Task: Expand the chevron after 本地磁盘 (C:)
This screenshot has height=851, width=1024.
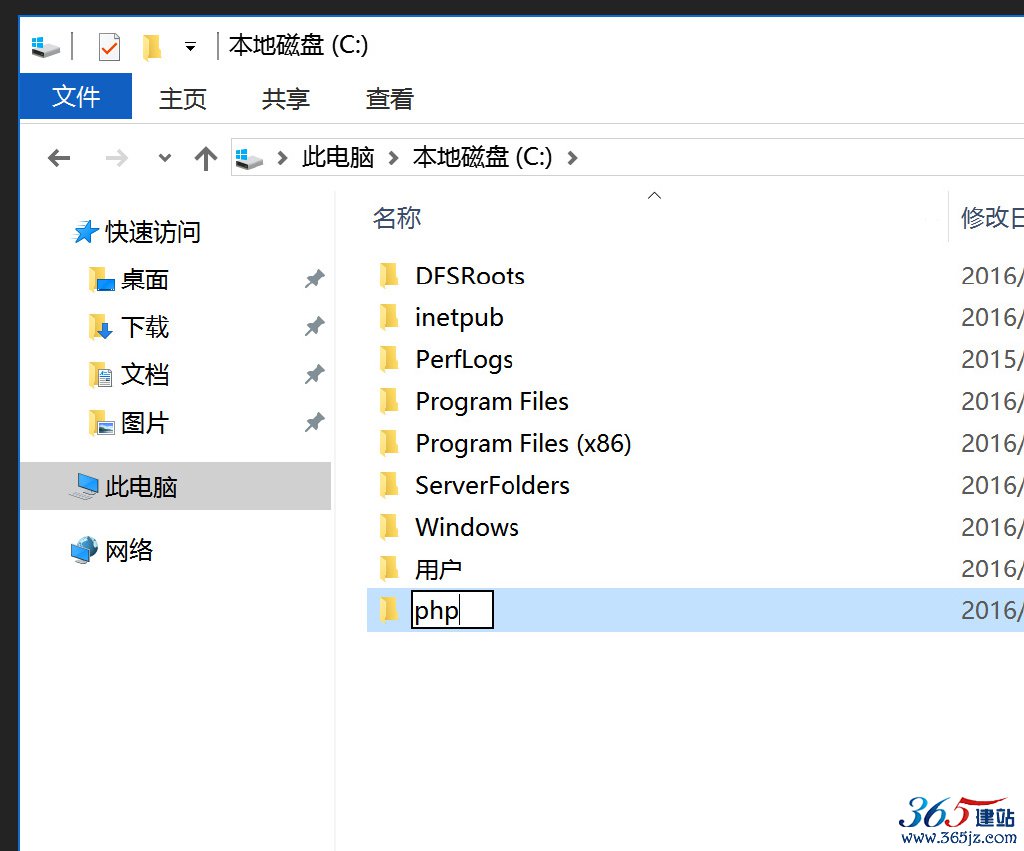Action: point(572,158)
